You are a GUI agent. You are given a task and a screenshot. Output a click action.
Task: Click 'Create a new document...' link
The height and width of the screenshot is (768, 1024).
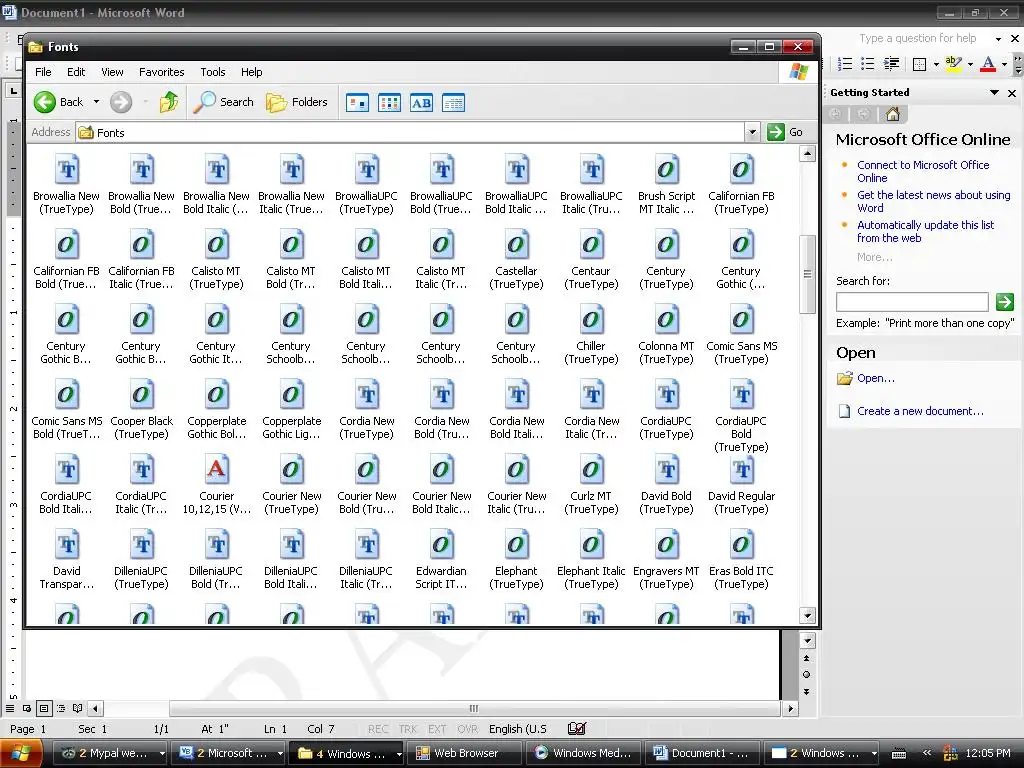(920, 411)
